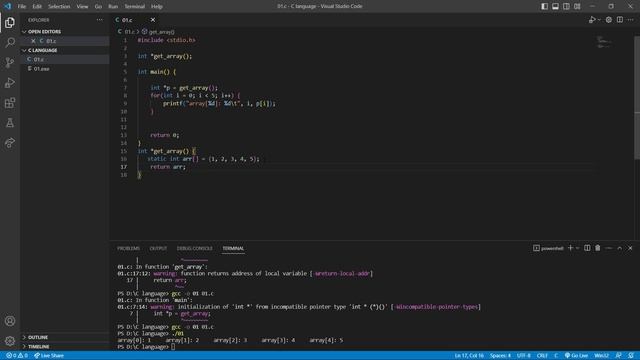Image resolution: width=640 pixels, height=360 pixels.
Task: Select language mode C in status bar
Action: (556, 356)
